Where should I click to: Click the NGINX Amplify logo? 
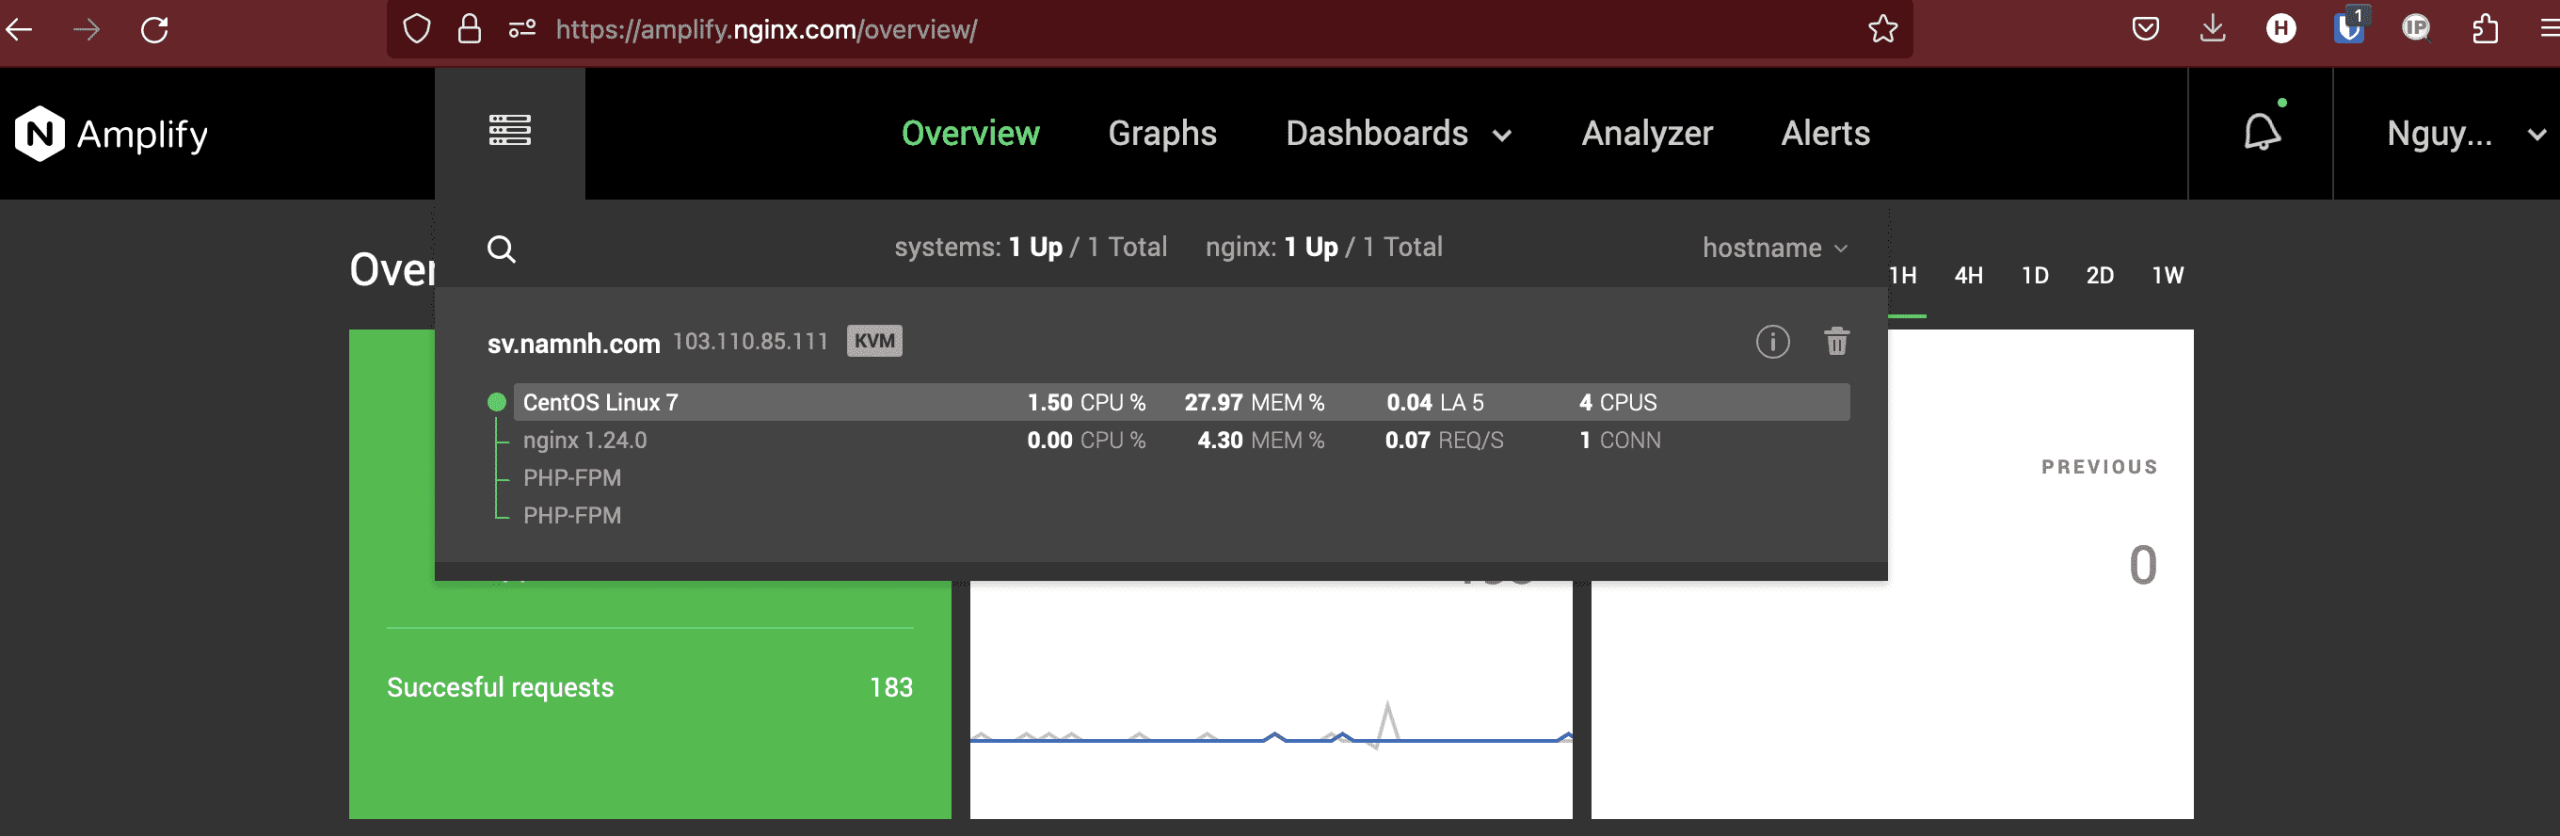coord(111,134)
